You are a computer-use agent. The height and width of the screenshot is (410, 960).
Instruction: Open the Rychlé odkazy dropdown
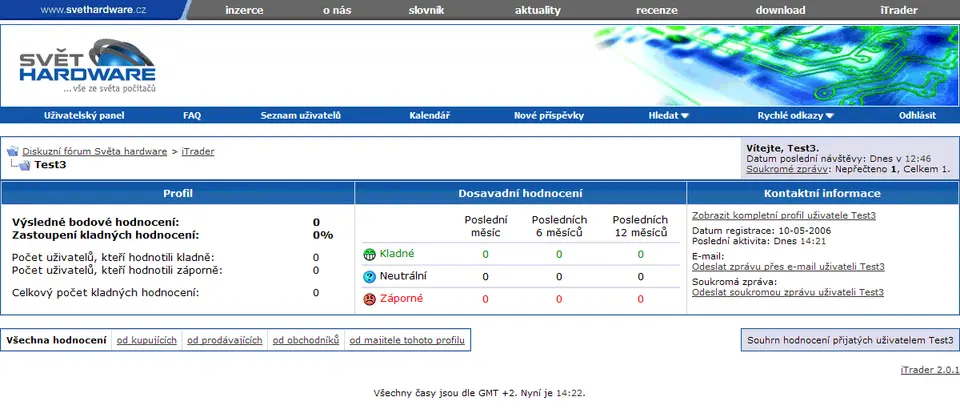[795, 116]
